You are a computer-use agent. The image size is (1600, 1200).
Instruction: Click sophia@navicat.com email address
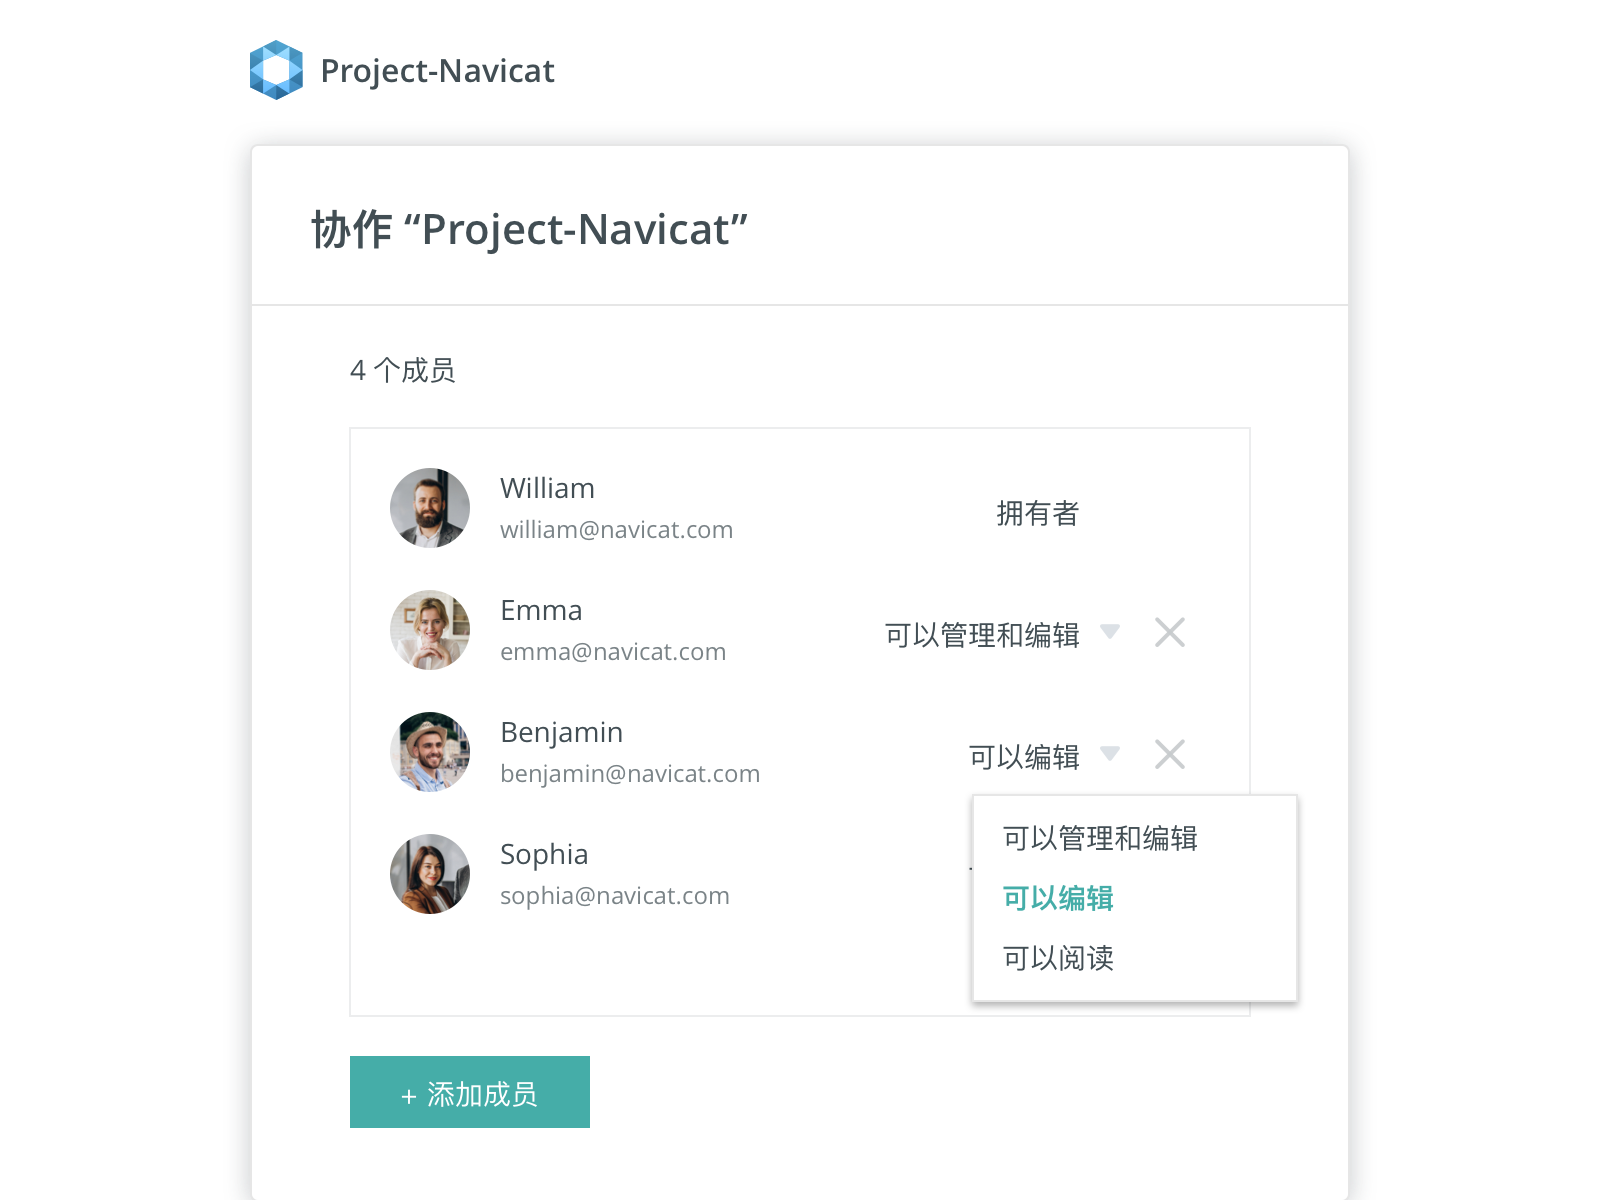click(615, 896)
